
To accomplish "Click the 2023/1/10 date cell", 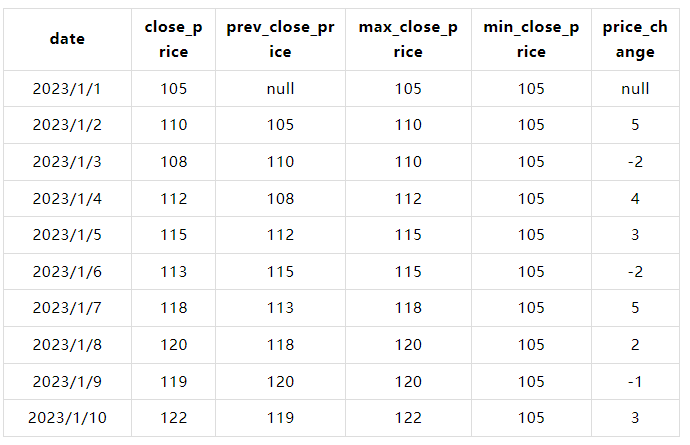I will click(x=67, y=417).
